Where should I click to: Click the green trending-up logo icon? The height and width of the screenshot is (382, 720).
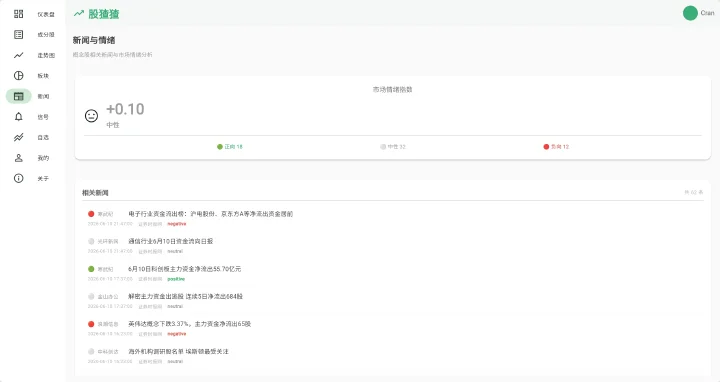click(x=79, y=13)
